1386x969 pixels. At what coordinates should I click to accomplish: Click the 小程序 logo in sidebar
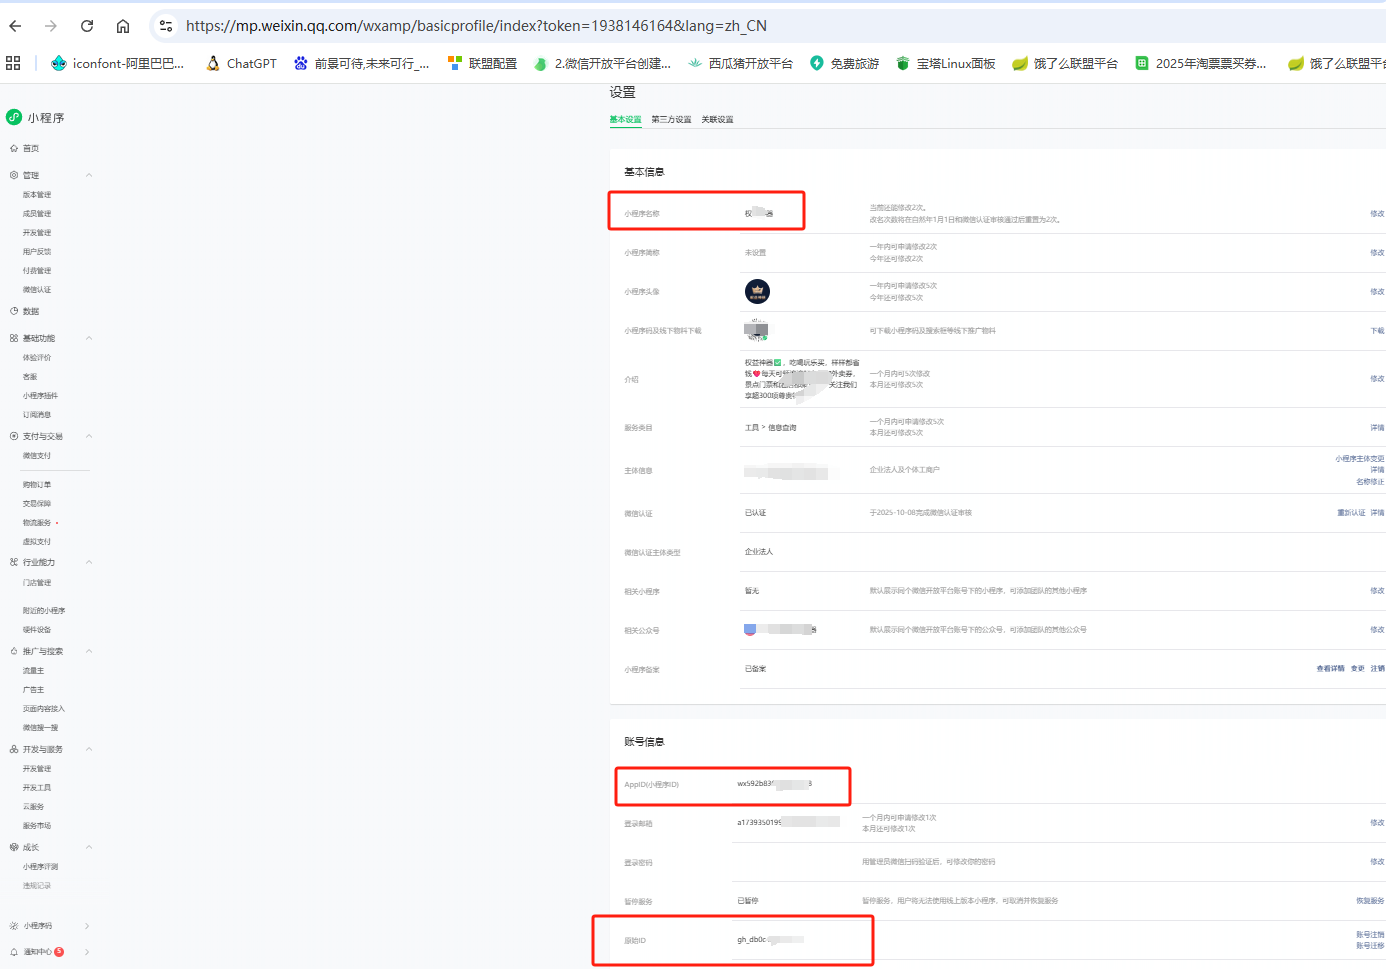(14, 117)
